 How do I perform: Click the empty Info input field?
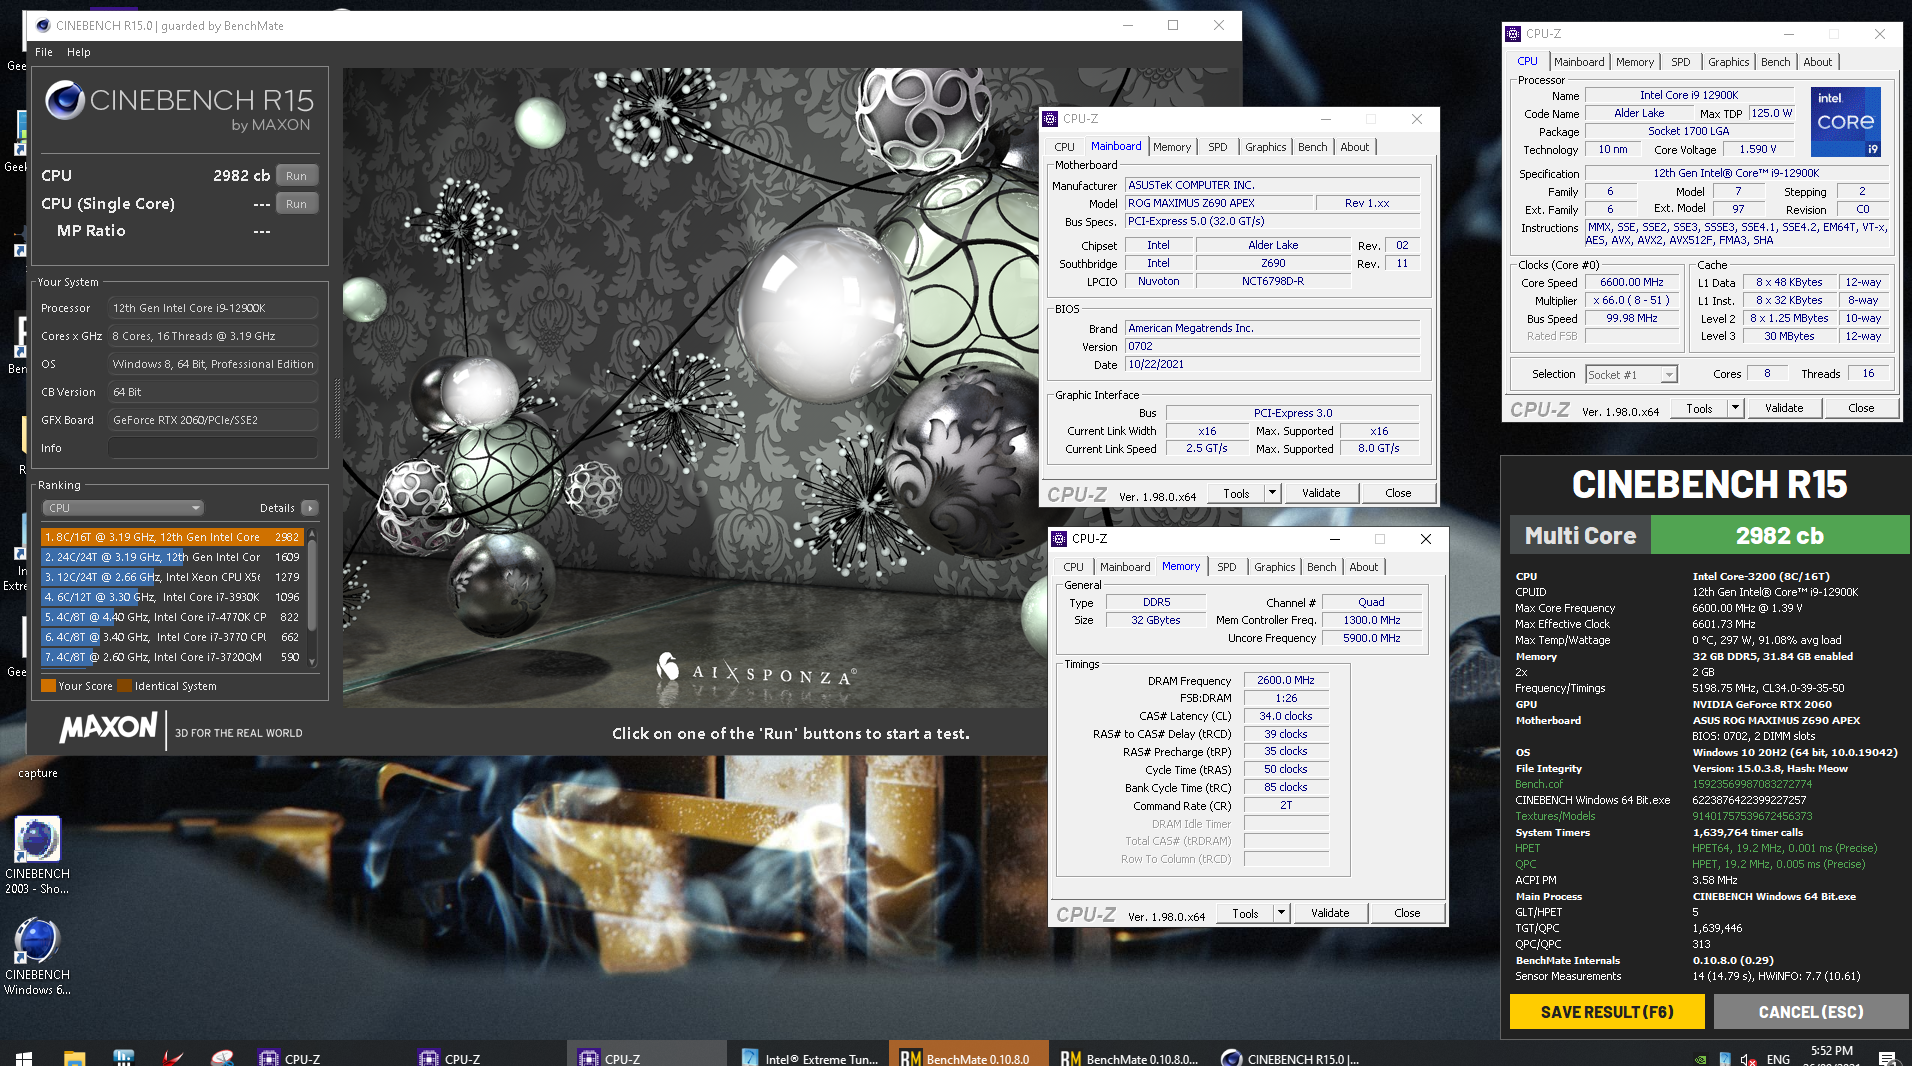click(x=213, y=449)
